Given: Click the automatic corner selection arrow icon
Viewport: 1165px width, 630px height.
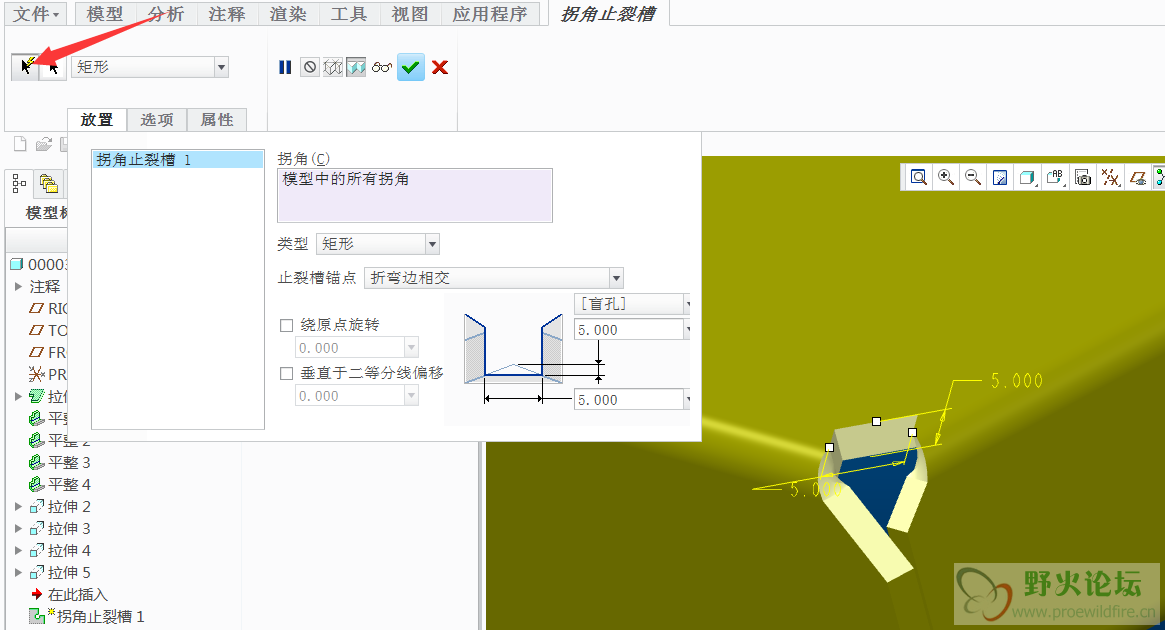Looking at the screenshot, I should click(26, 67).
